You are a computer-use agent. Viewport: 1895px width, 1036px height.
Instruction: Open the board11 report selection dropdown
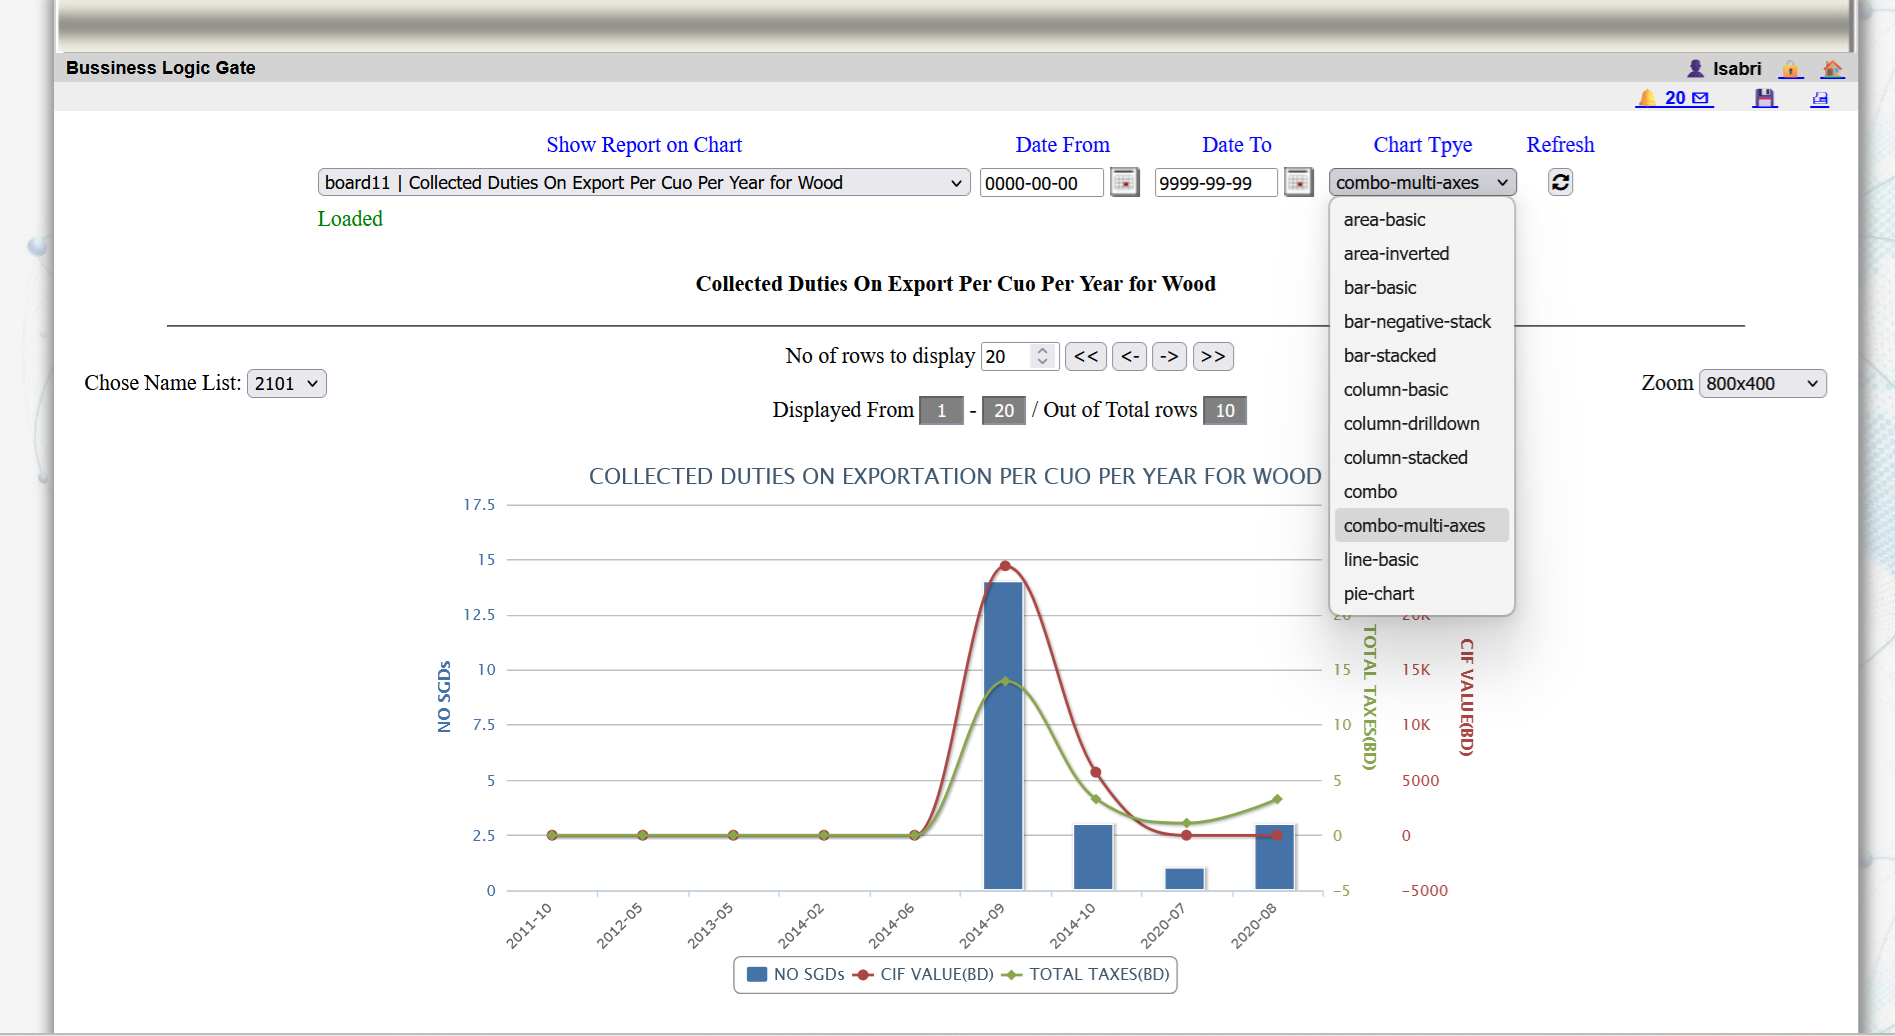[x=643, y=183]
